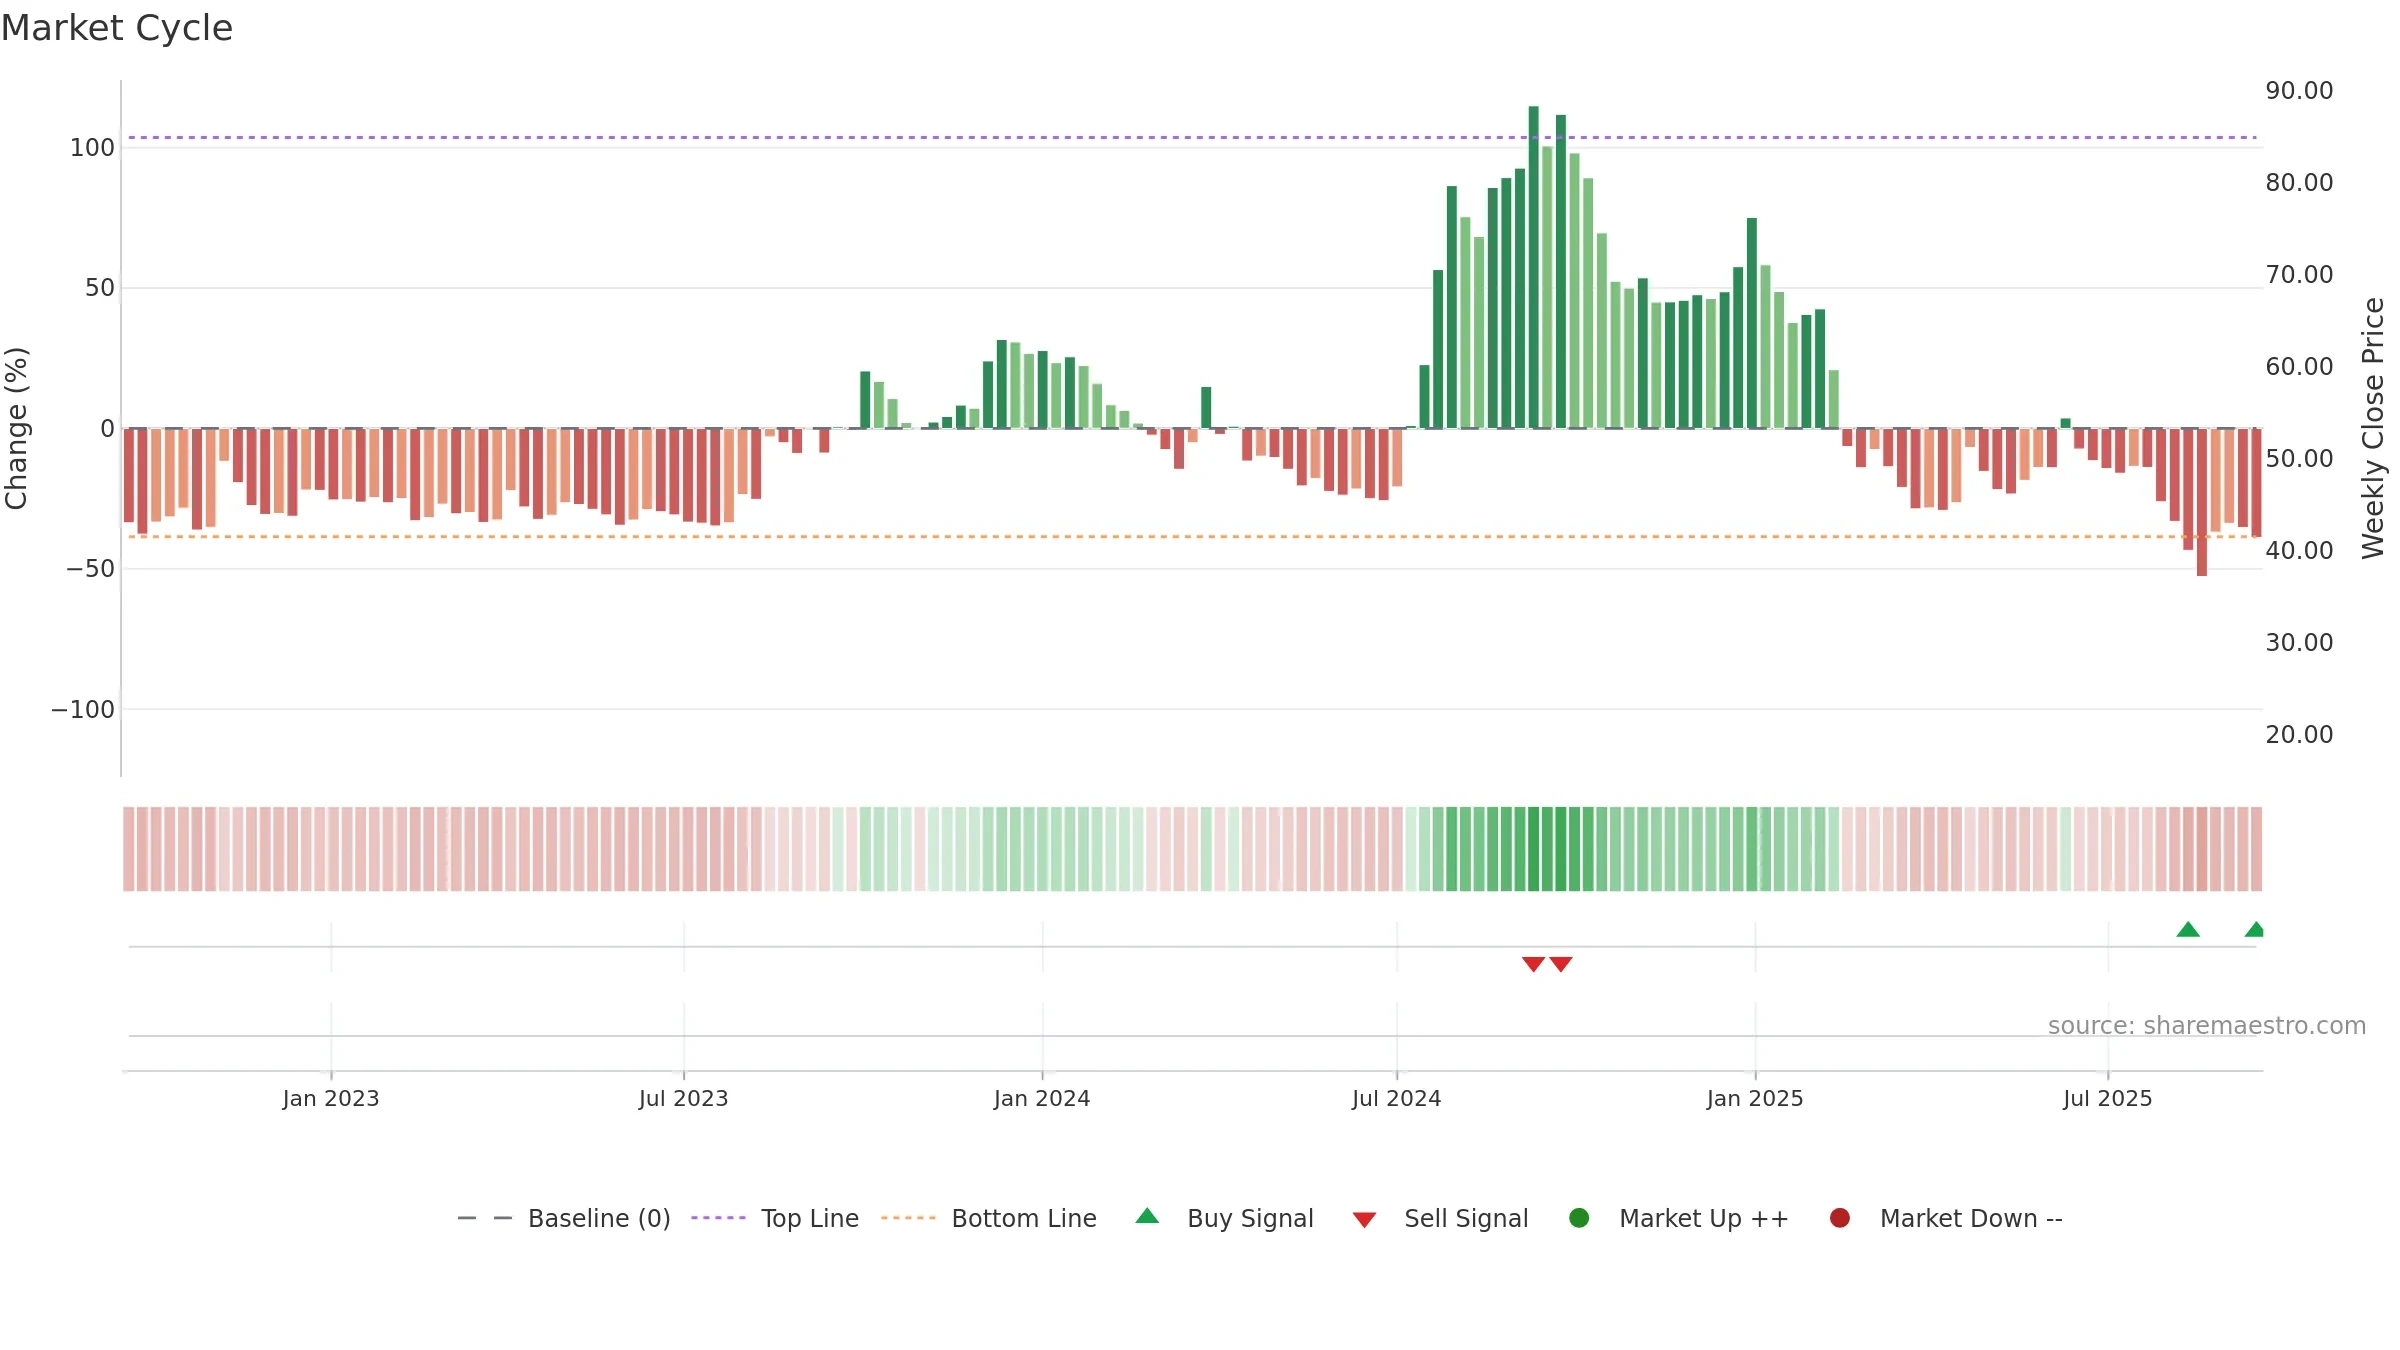Click the Buy Signal legend label
The width and height of the screenshot is (2400, 1350).
tap(1250, 1218)
